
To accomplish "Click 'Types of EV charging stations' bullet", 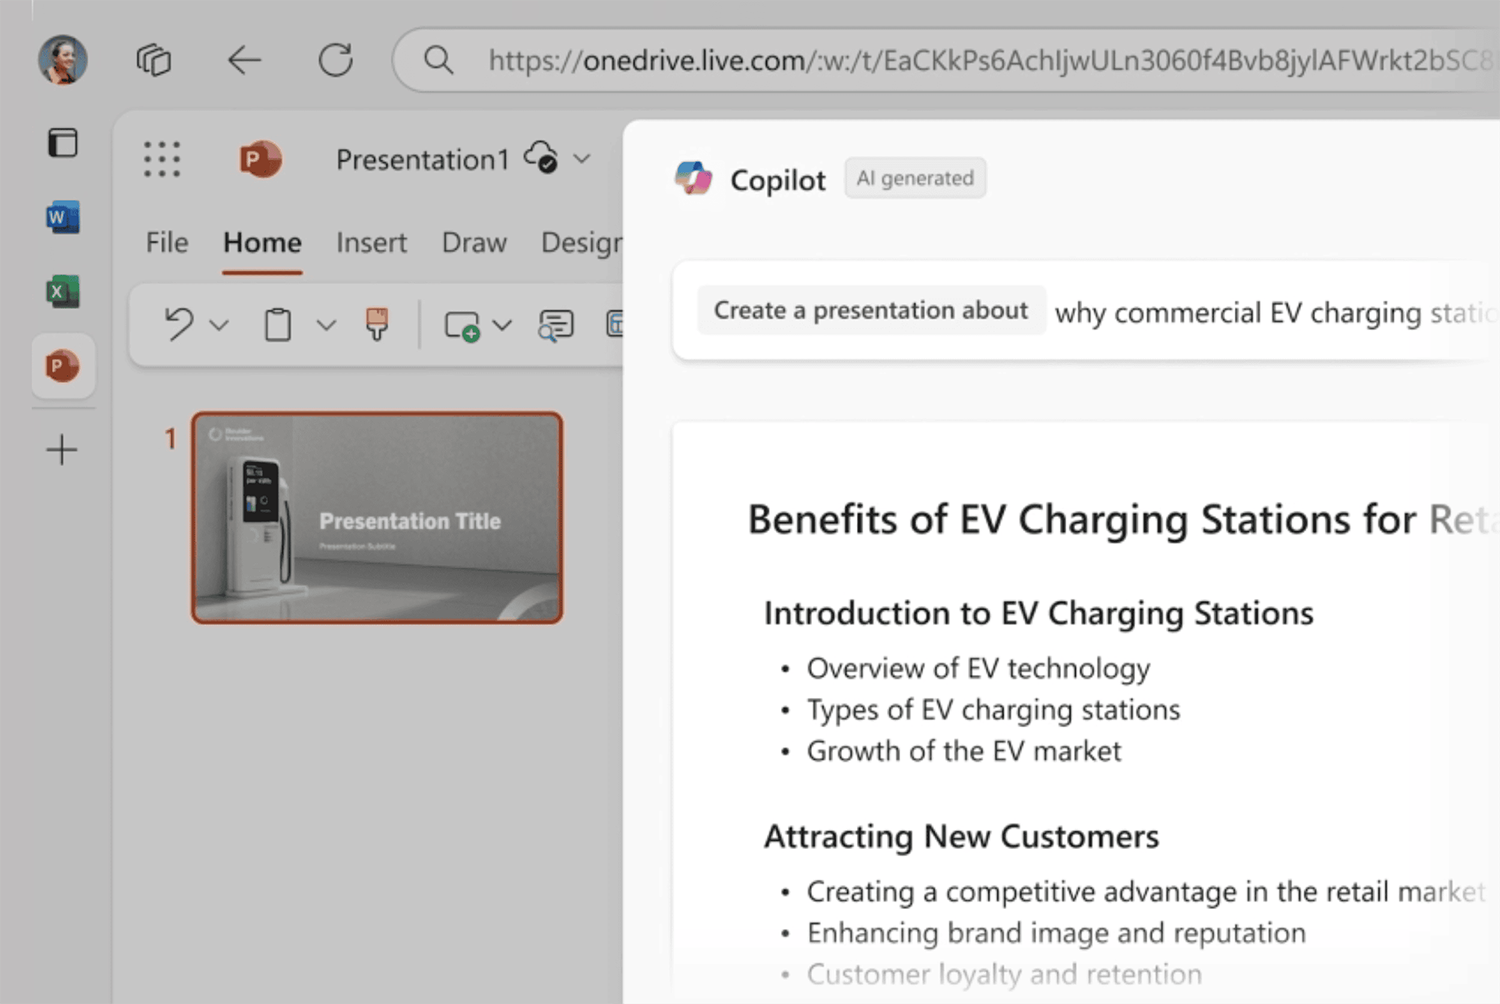I will coord(993,710).
